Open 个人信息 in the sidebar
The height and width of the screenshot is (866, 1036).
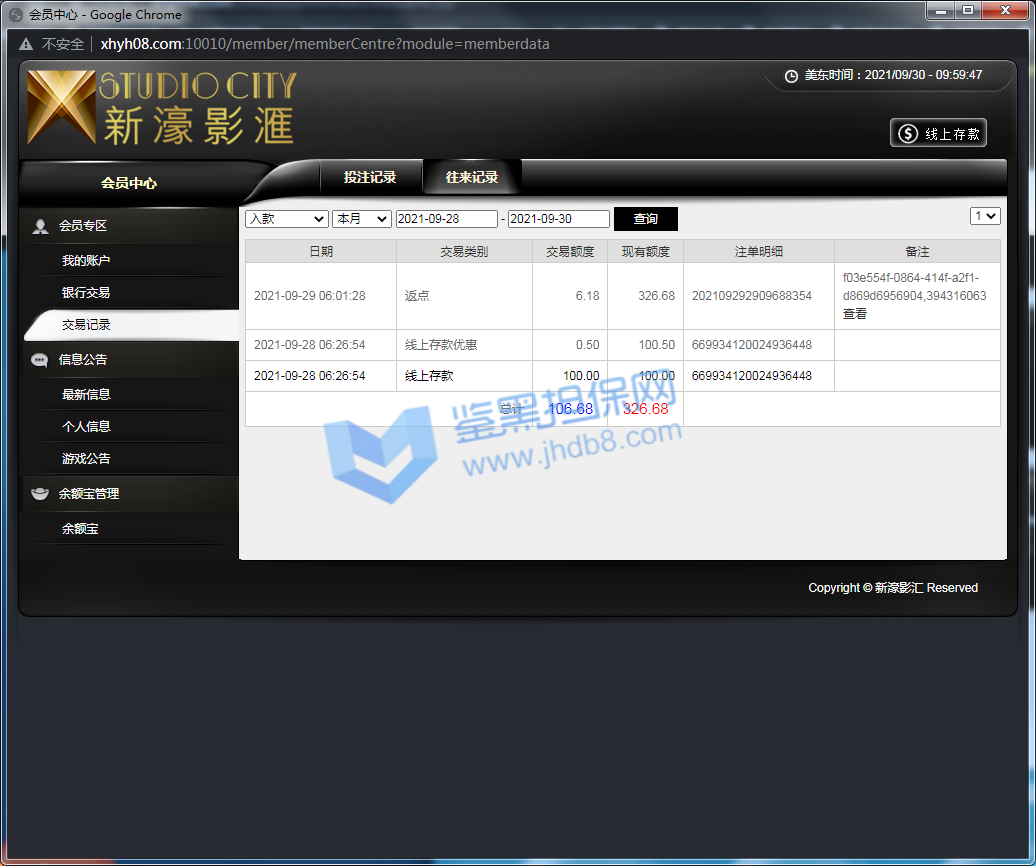86,426
